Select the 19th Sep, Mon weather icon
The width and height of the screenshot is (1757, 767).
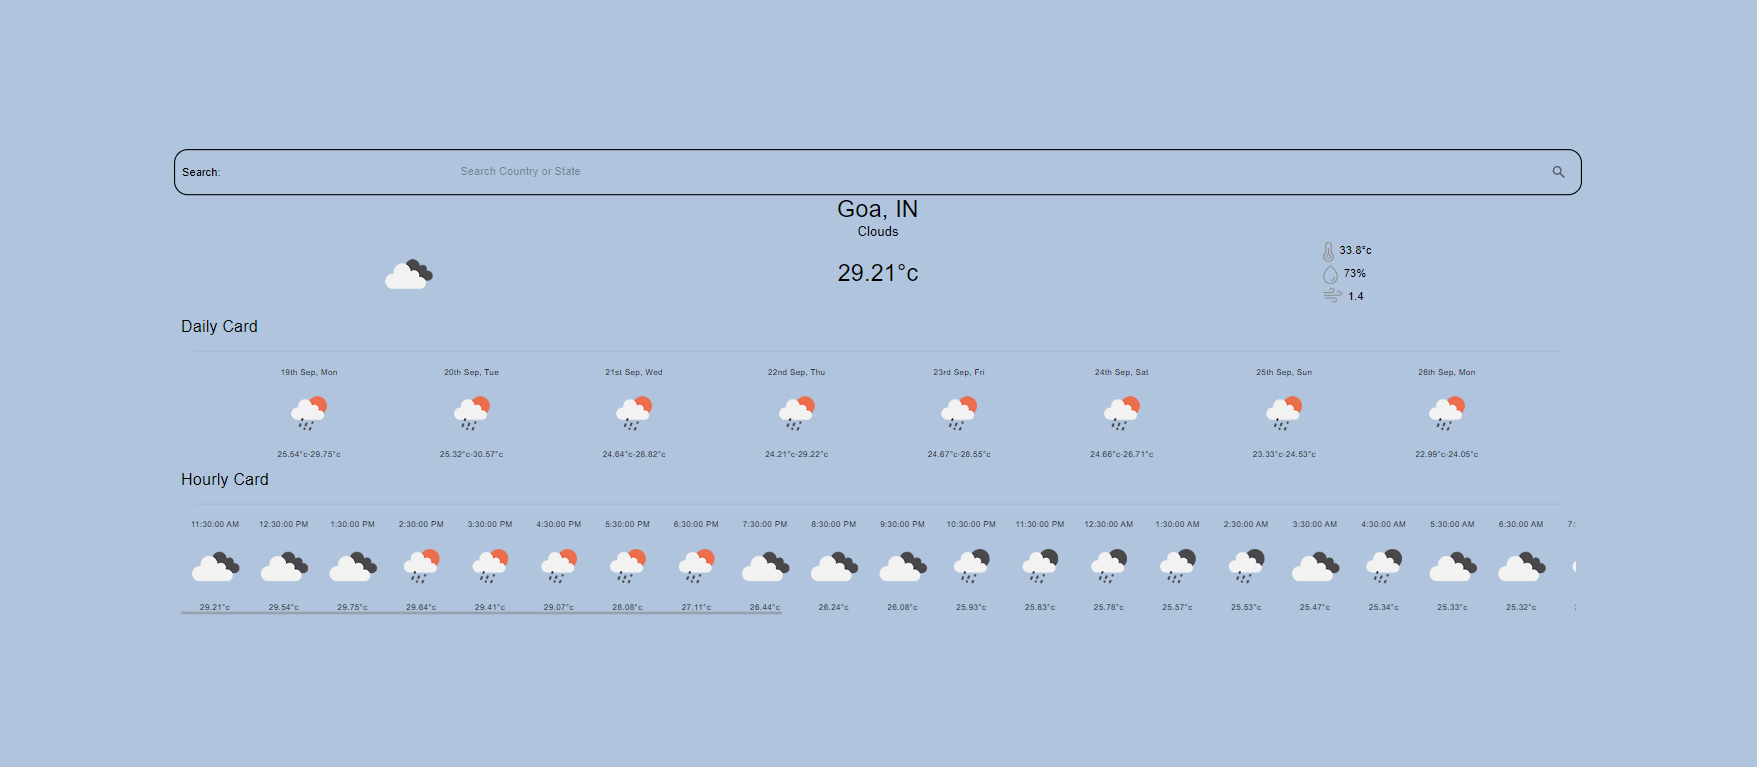pyautogui.click(x=309, y=412)
